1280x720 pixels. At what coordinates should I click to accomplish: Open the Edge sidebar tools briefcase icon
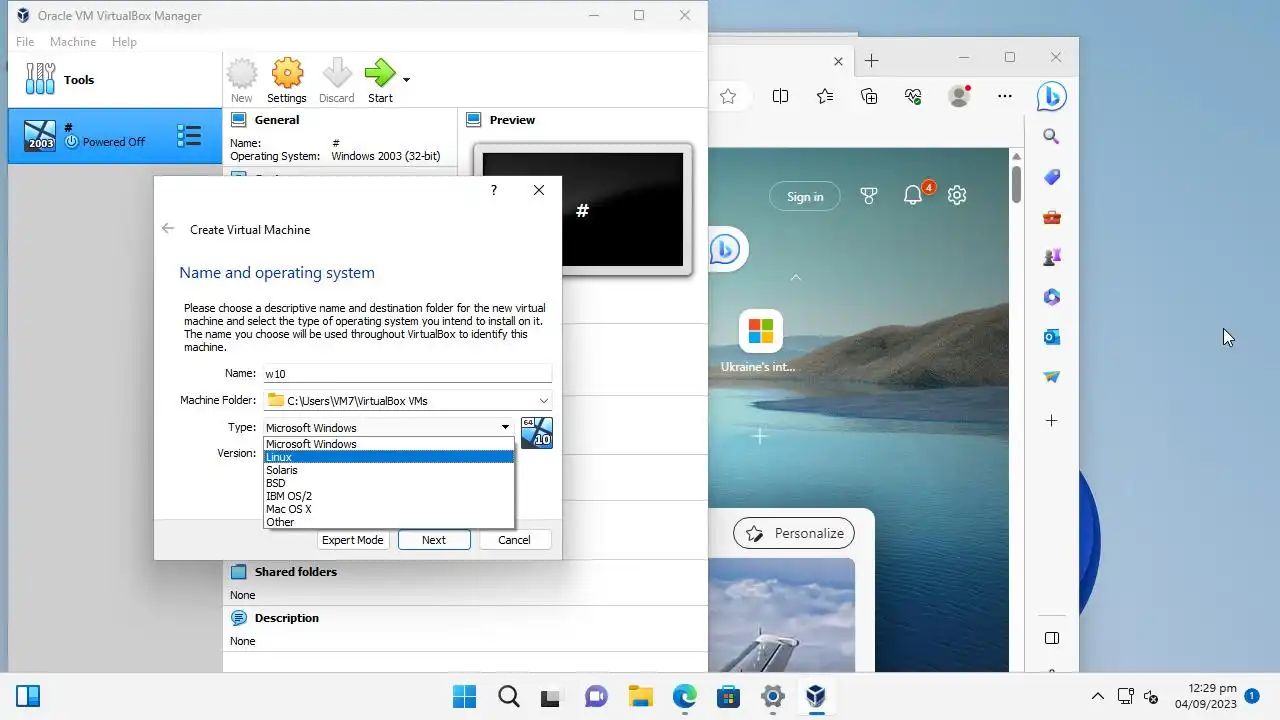[x=1051, y=217]
